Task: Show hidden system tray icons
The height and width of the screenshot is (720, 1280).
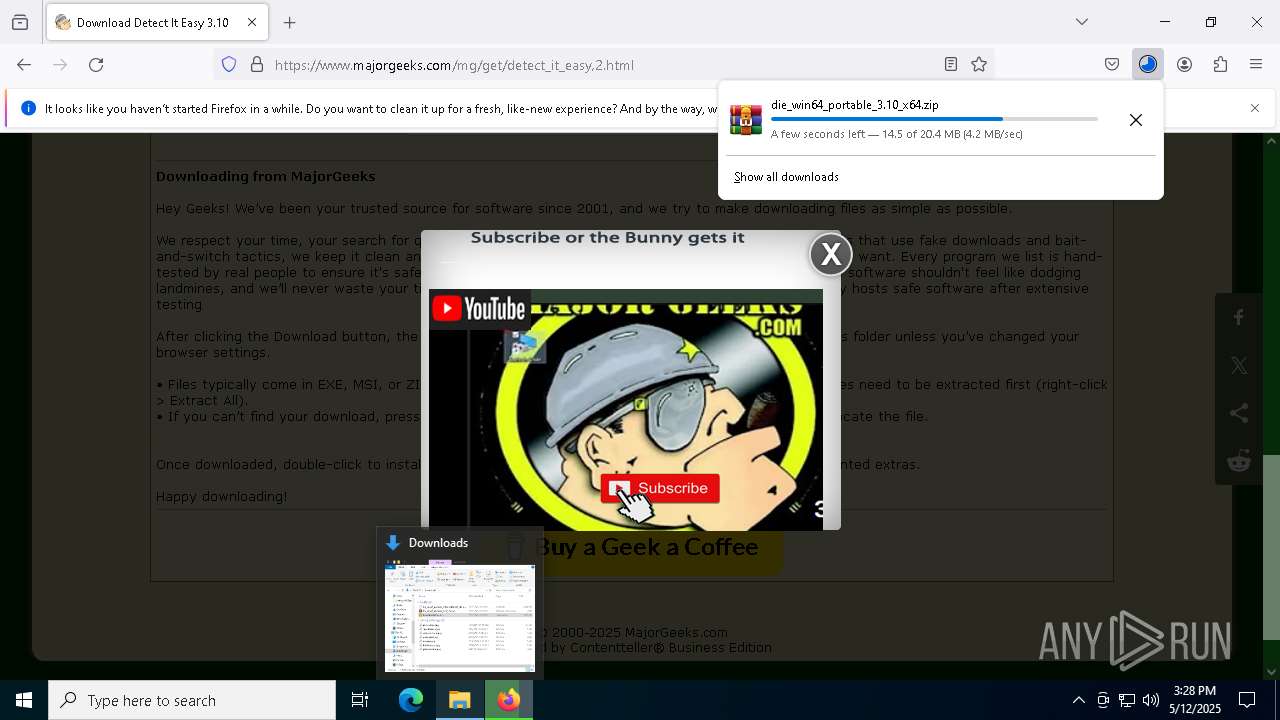Action: click(1079, 700)
